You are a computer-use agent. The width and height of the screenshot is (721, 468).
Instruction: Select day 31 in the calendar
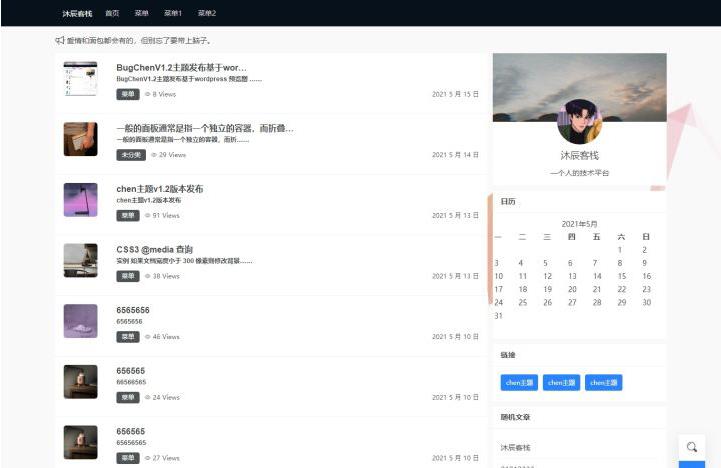[498, 316]
